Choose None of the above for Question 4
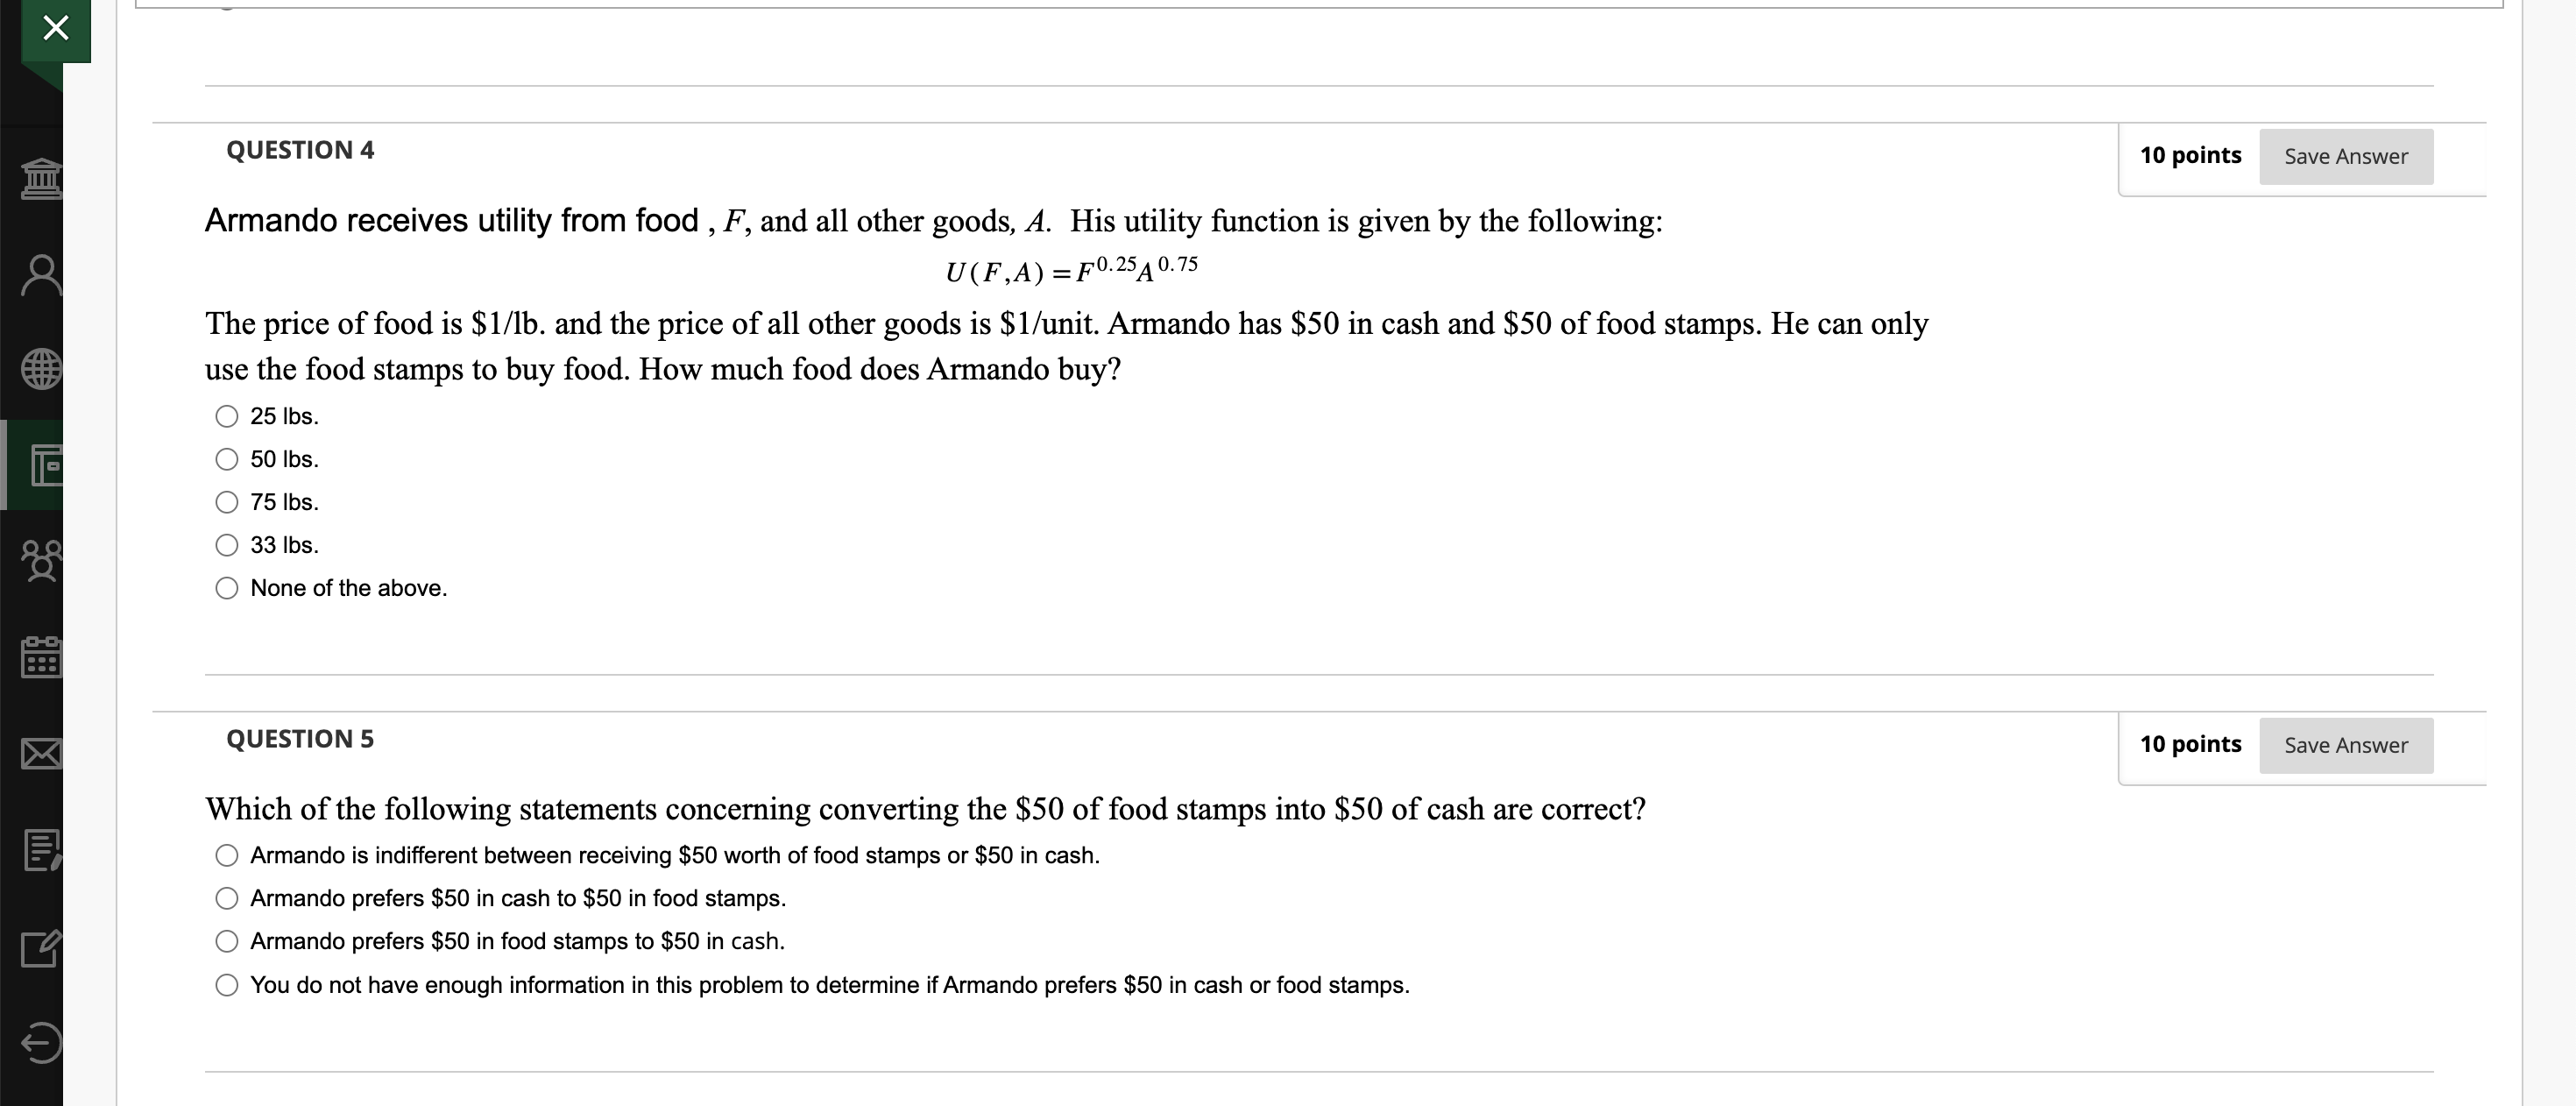Viewport: 2576px width, 1106px height. 227,588
